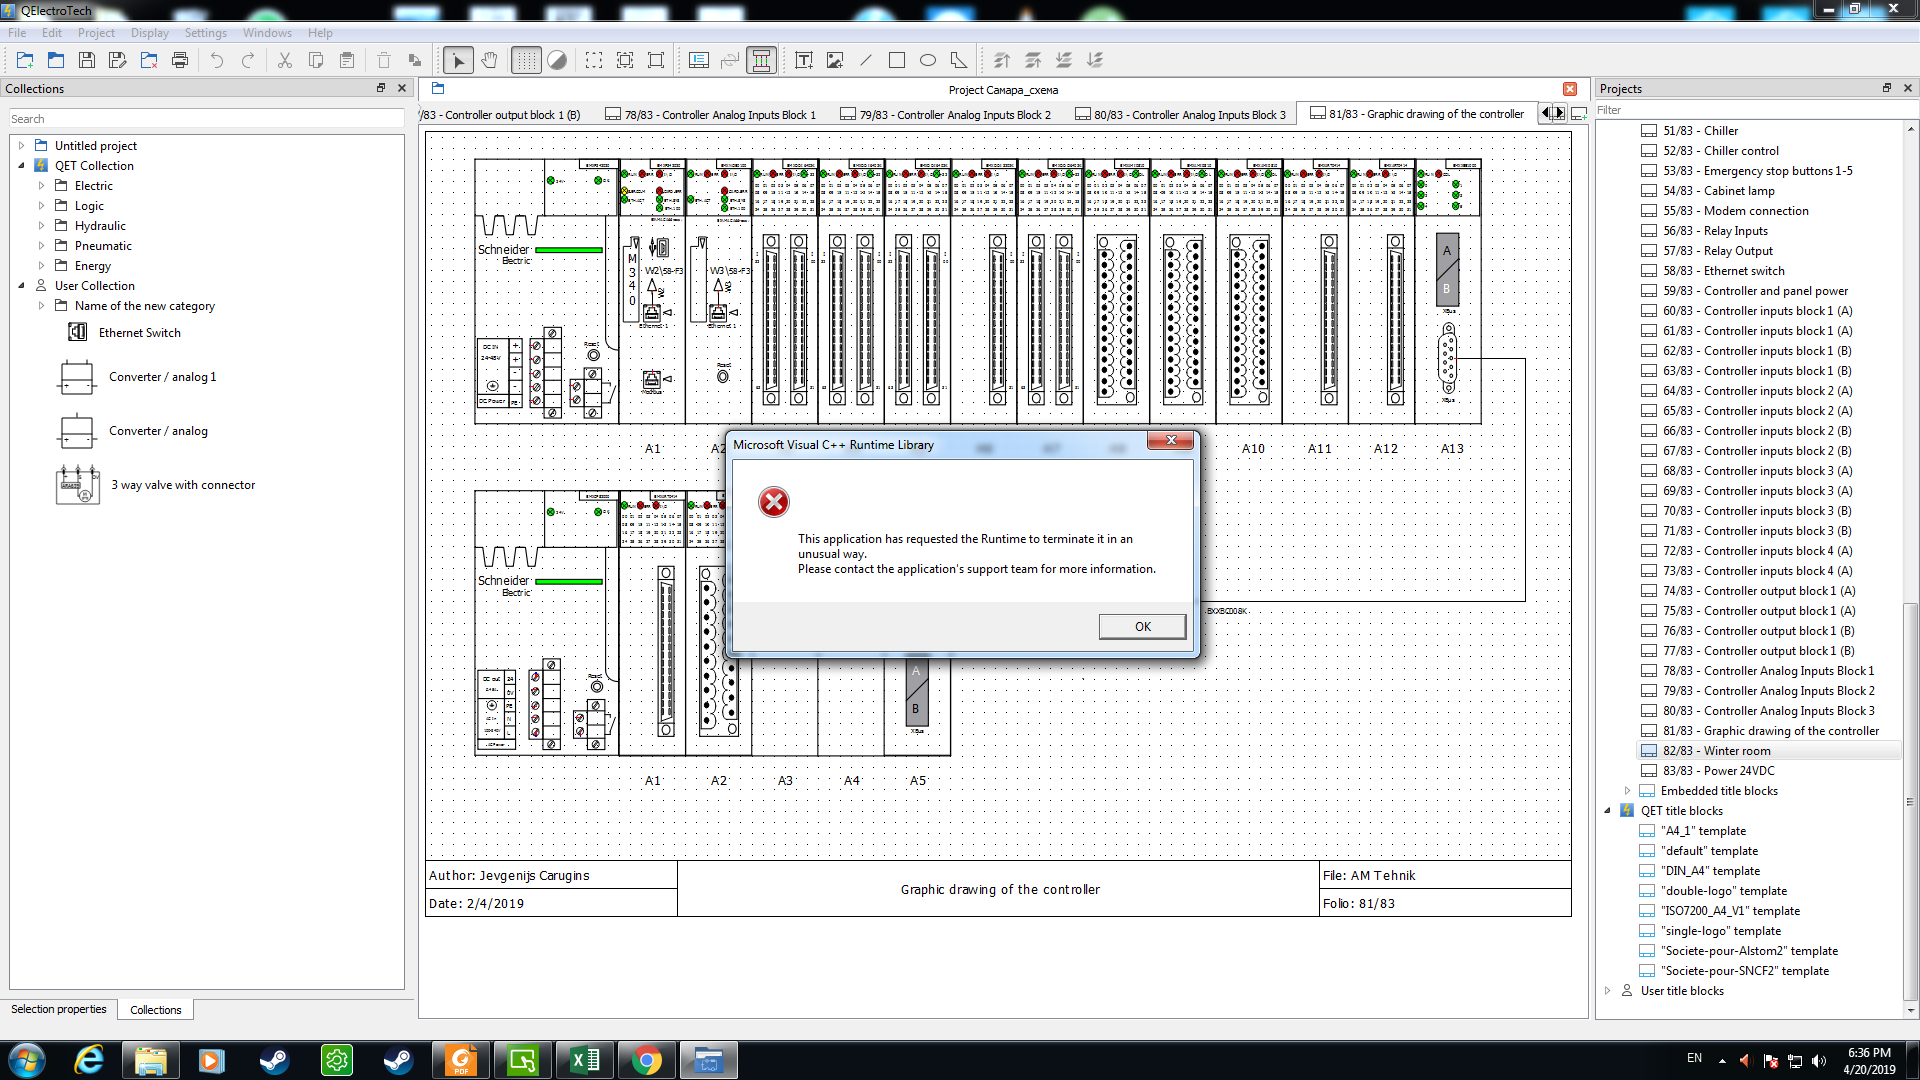Open the Project menu
The image size is (1920, 1080).
coord(96,33)
